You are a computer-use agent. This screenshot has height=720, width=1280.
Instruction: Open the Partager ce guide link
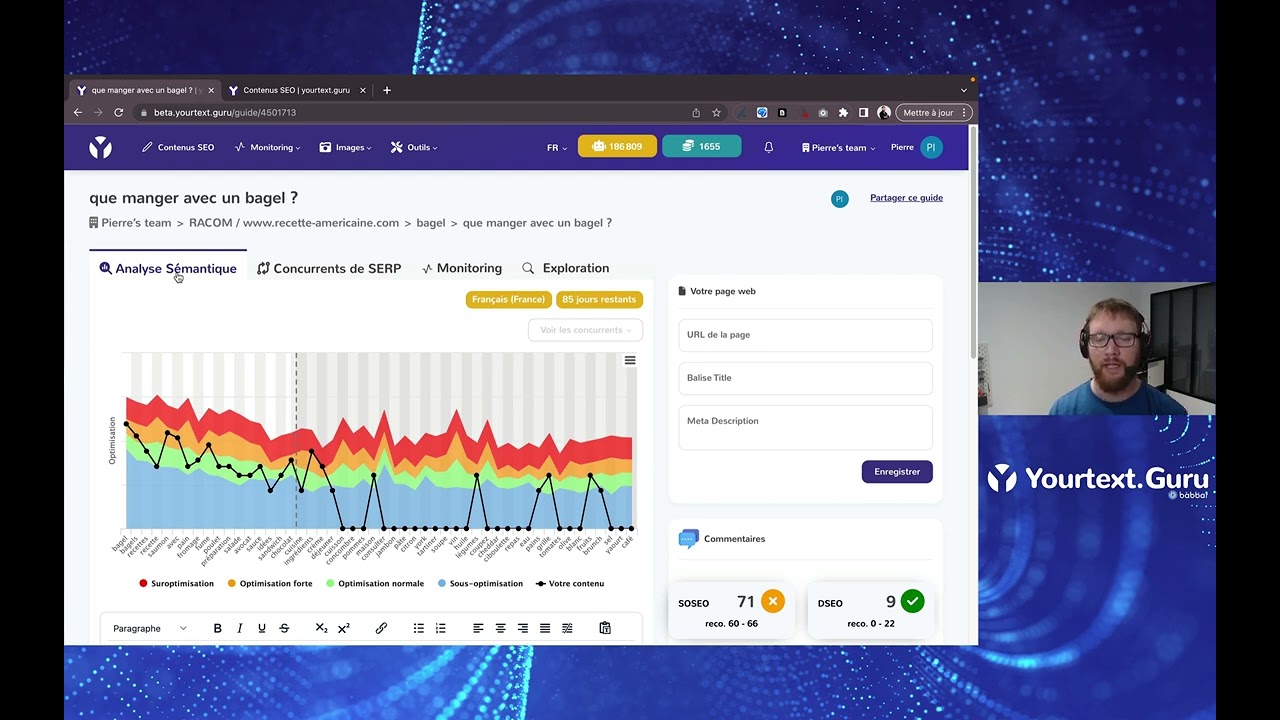[906, 198]
